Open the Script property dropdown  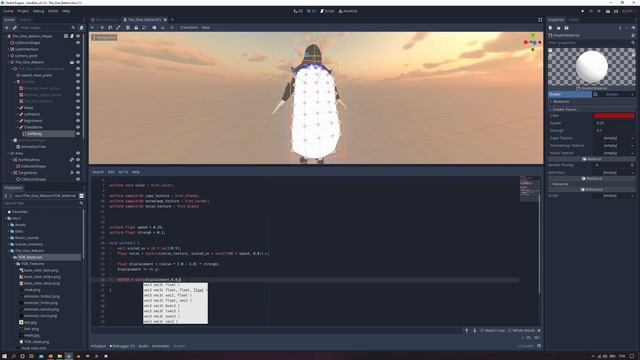pyautogui.click(x=633, y=196)
